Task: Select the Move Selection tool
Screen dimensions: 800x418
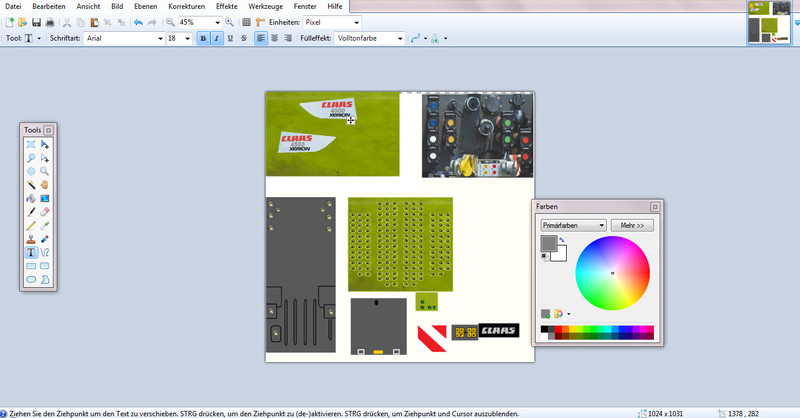Action: point(45,158)
